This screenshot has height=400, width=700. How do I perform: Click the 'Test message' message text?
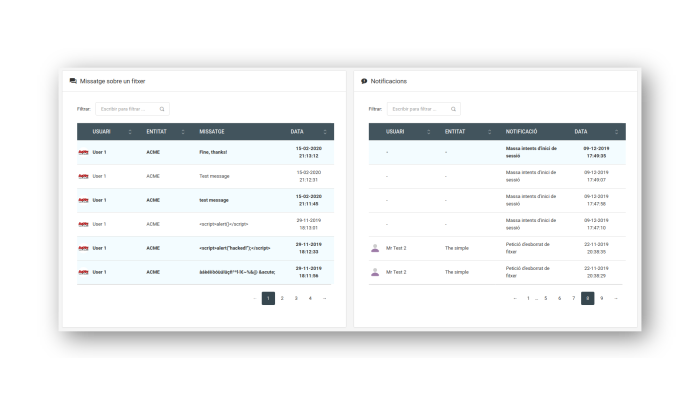click(214, 176)
